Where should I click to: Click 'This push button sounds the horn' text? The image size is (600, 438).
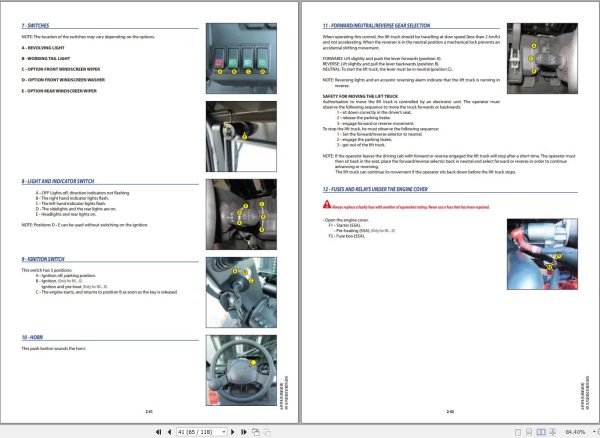[x=54, y=348]
